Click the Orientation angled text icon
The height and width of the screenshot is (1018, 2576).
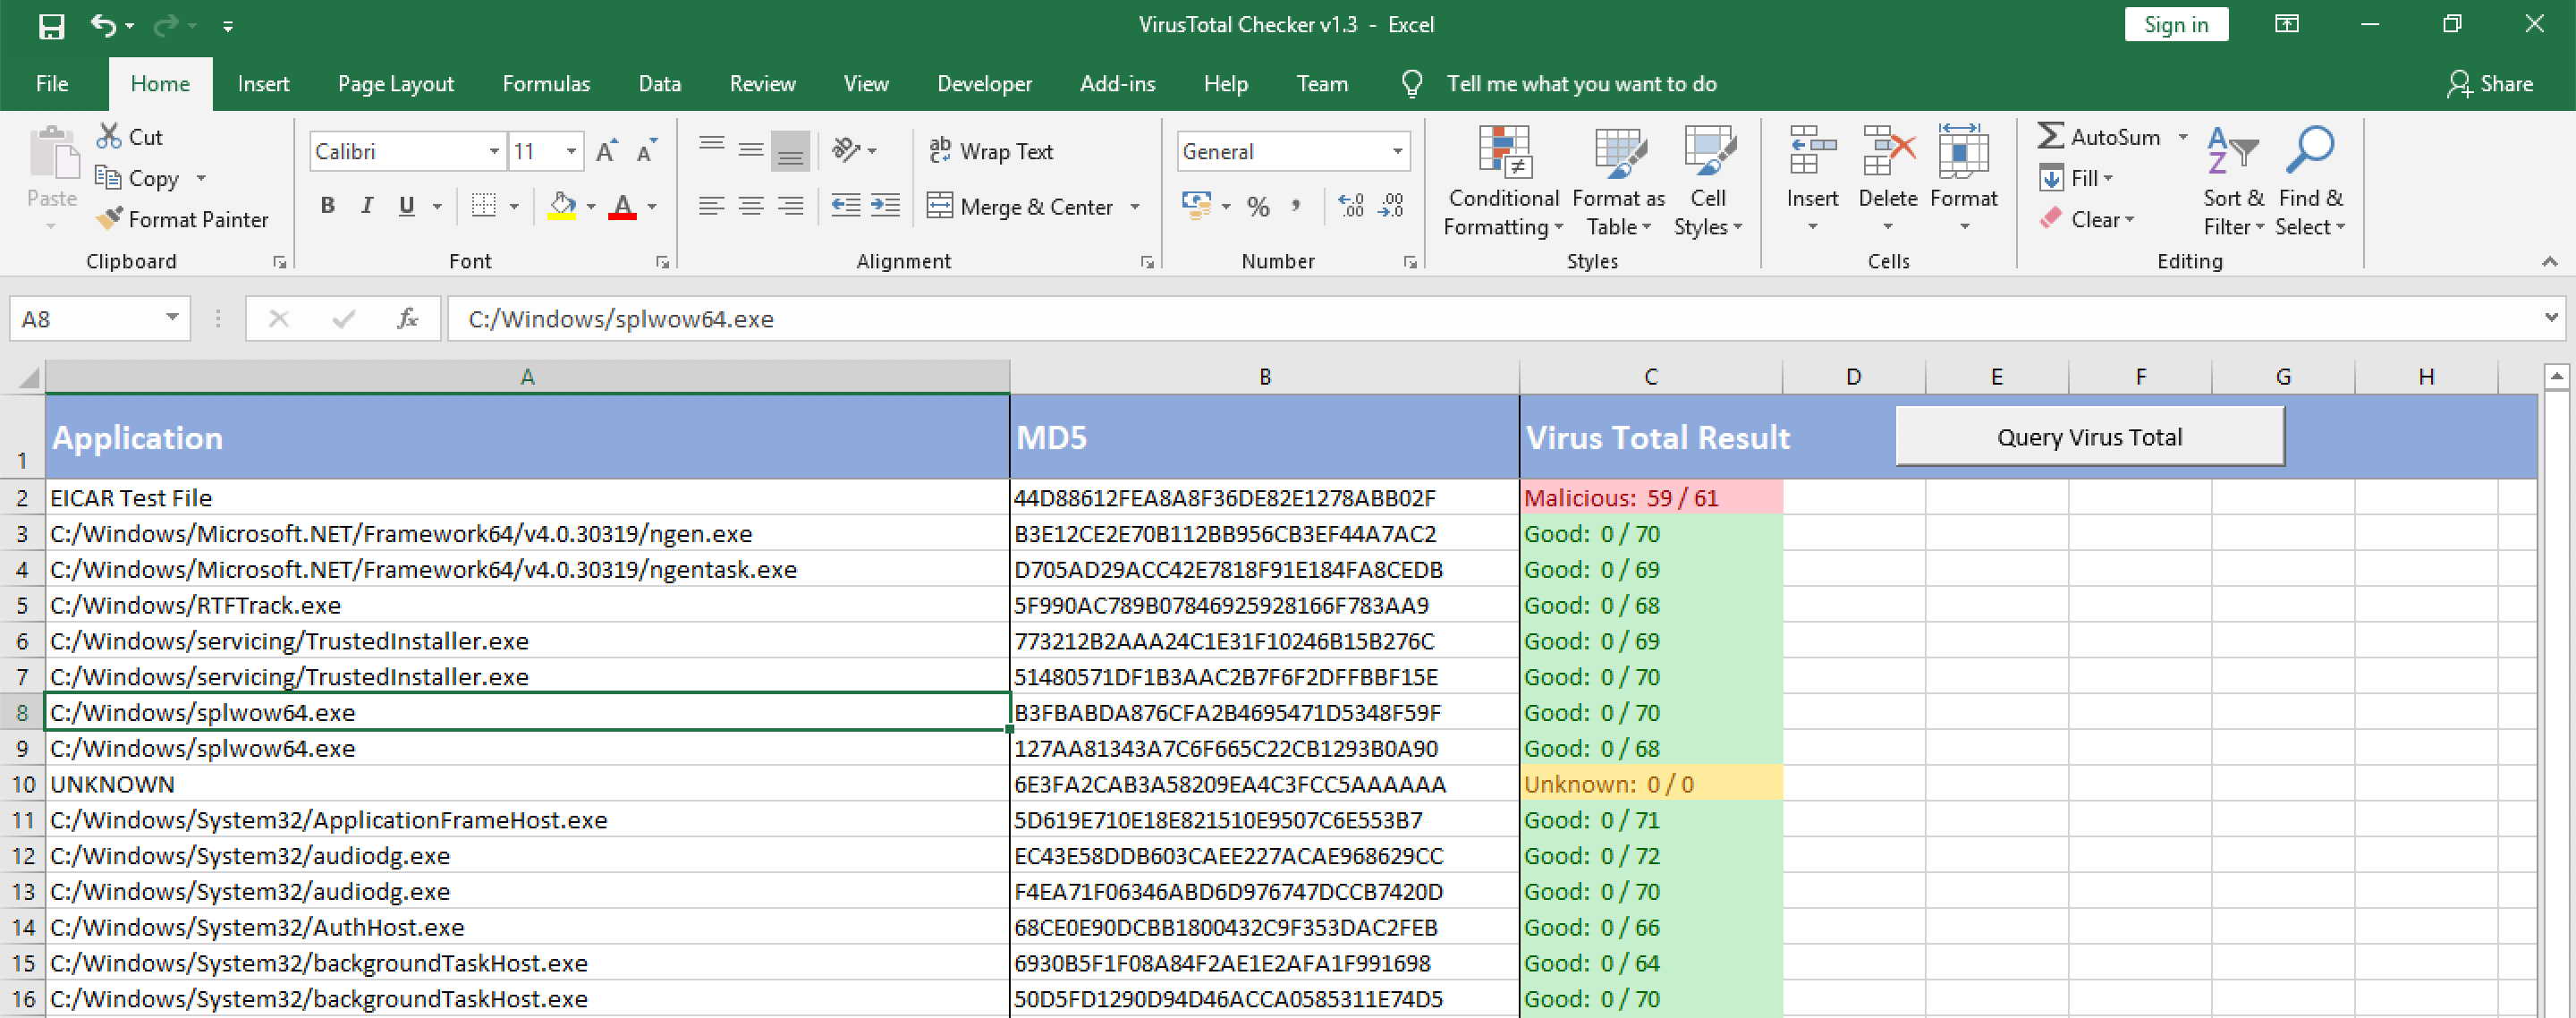pos(847,150)
